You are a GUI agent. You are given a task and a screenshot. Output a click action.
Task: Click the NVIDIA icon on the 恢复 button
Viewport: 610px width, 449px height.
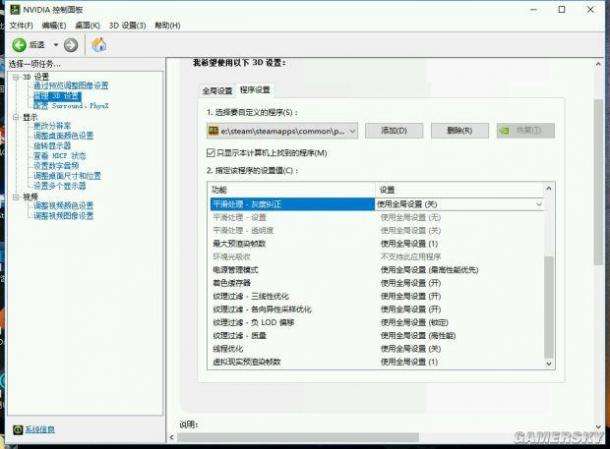click(x=505, y=131)
